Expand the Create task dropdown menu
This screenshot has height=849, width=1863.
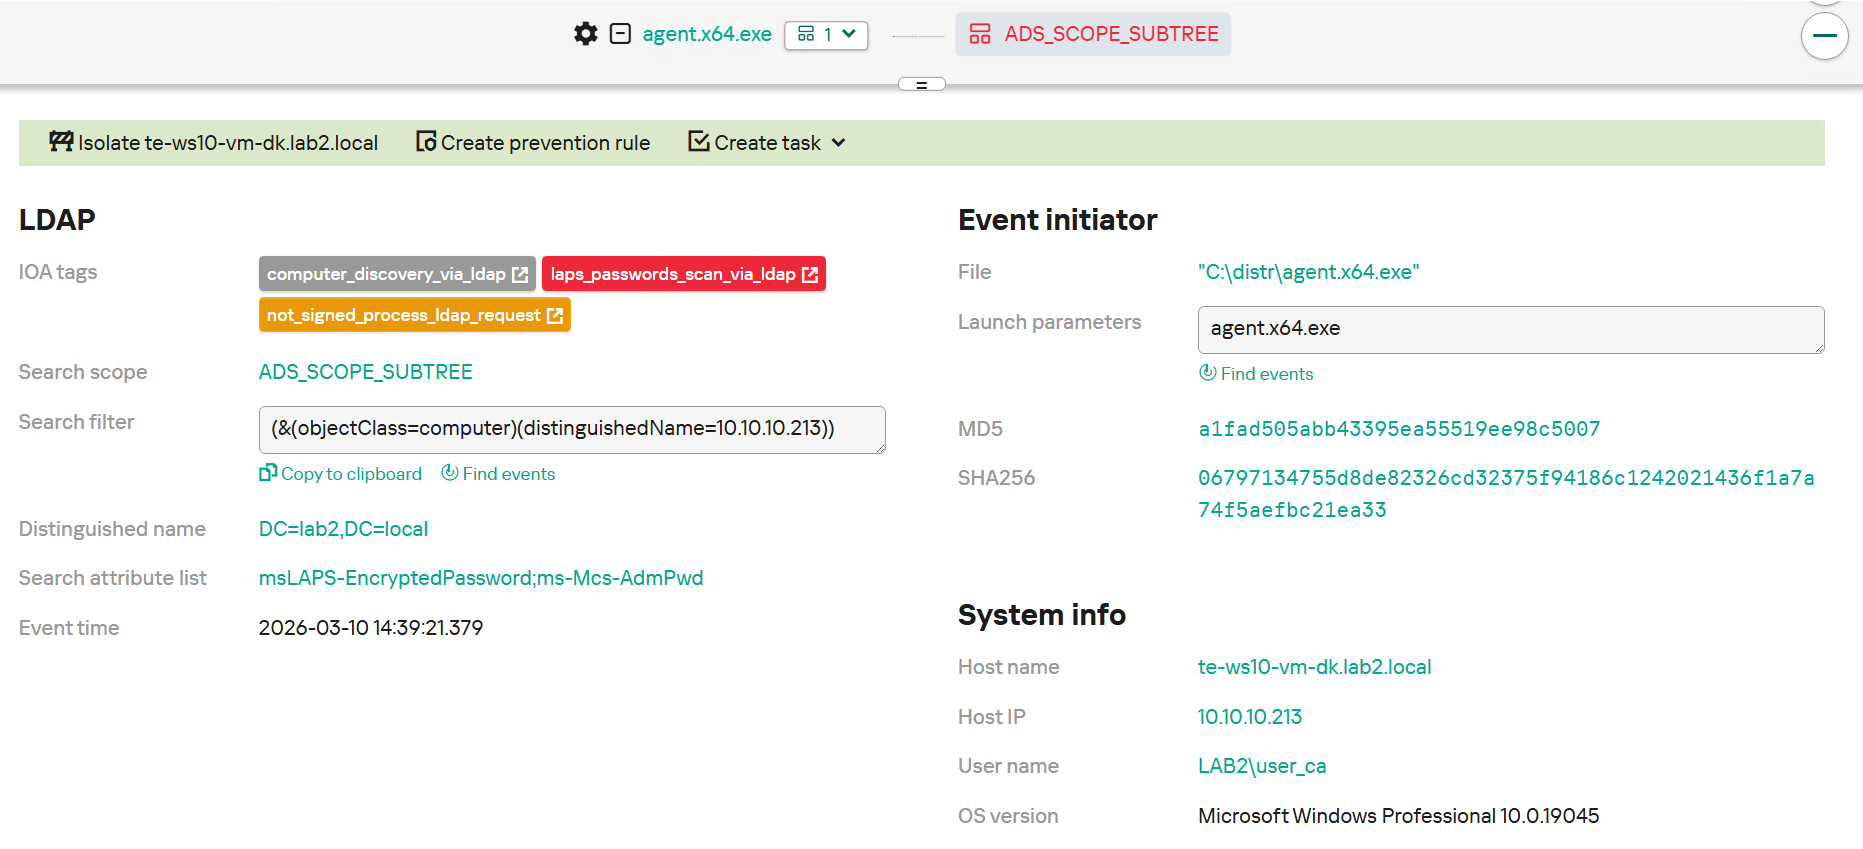click(767, 143)
